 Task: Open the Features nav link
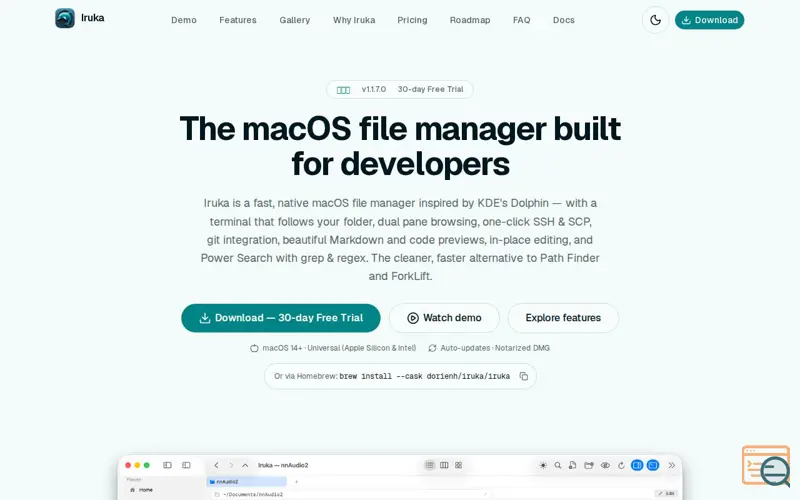tap(238, 20)
